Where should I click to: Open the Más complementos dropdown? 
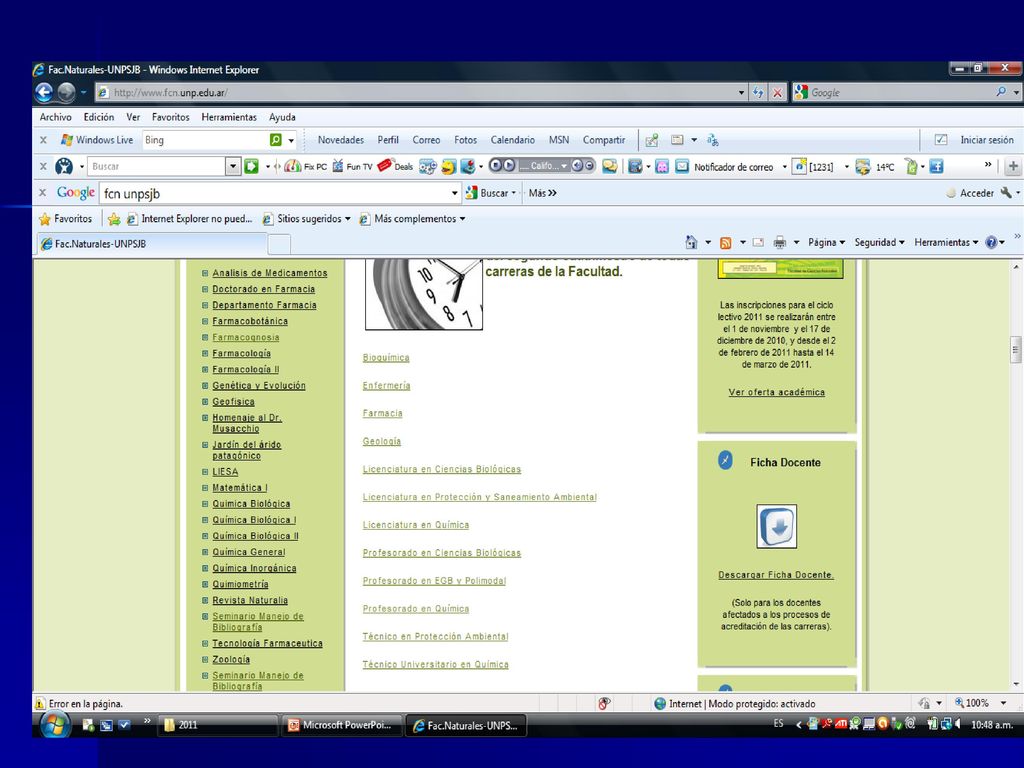pos(462,219)
